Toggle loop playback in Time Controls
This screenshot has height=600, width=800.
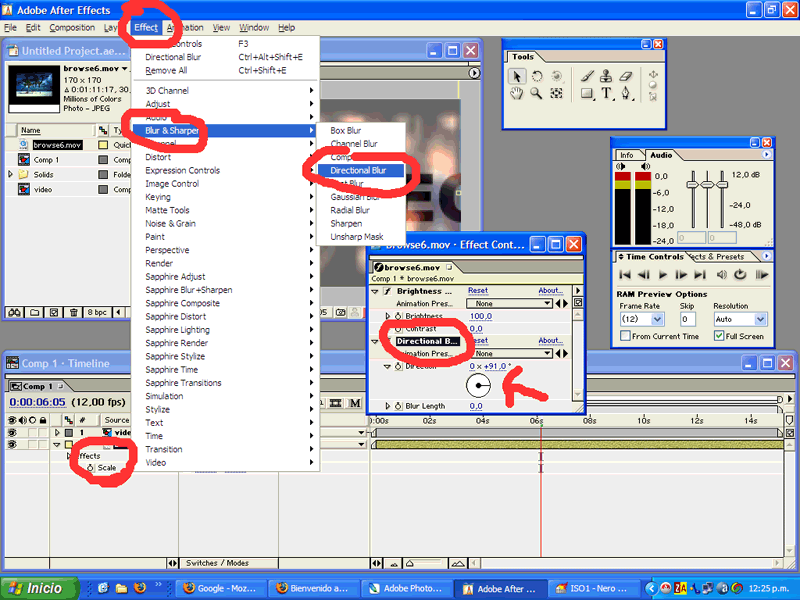coord(740,275)
